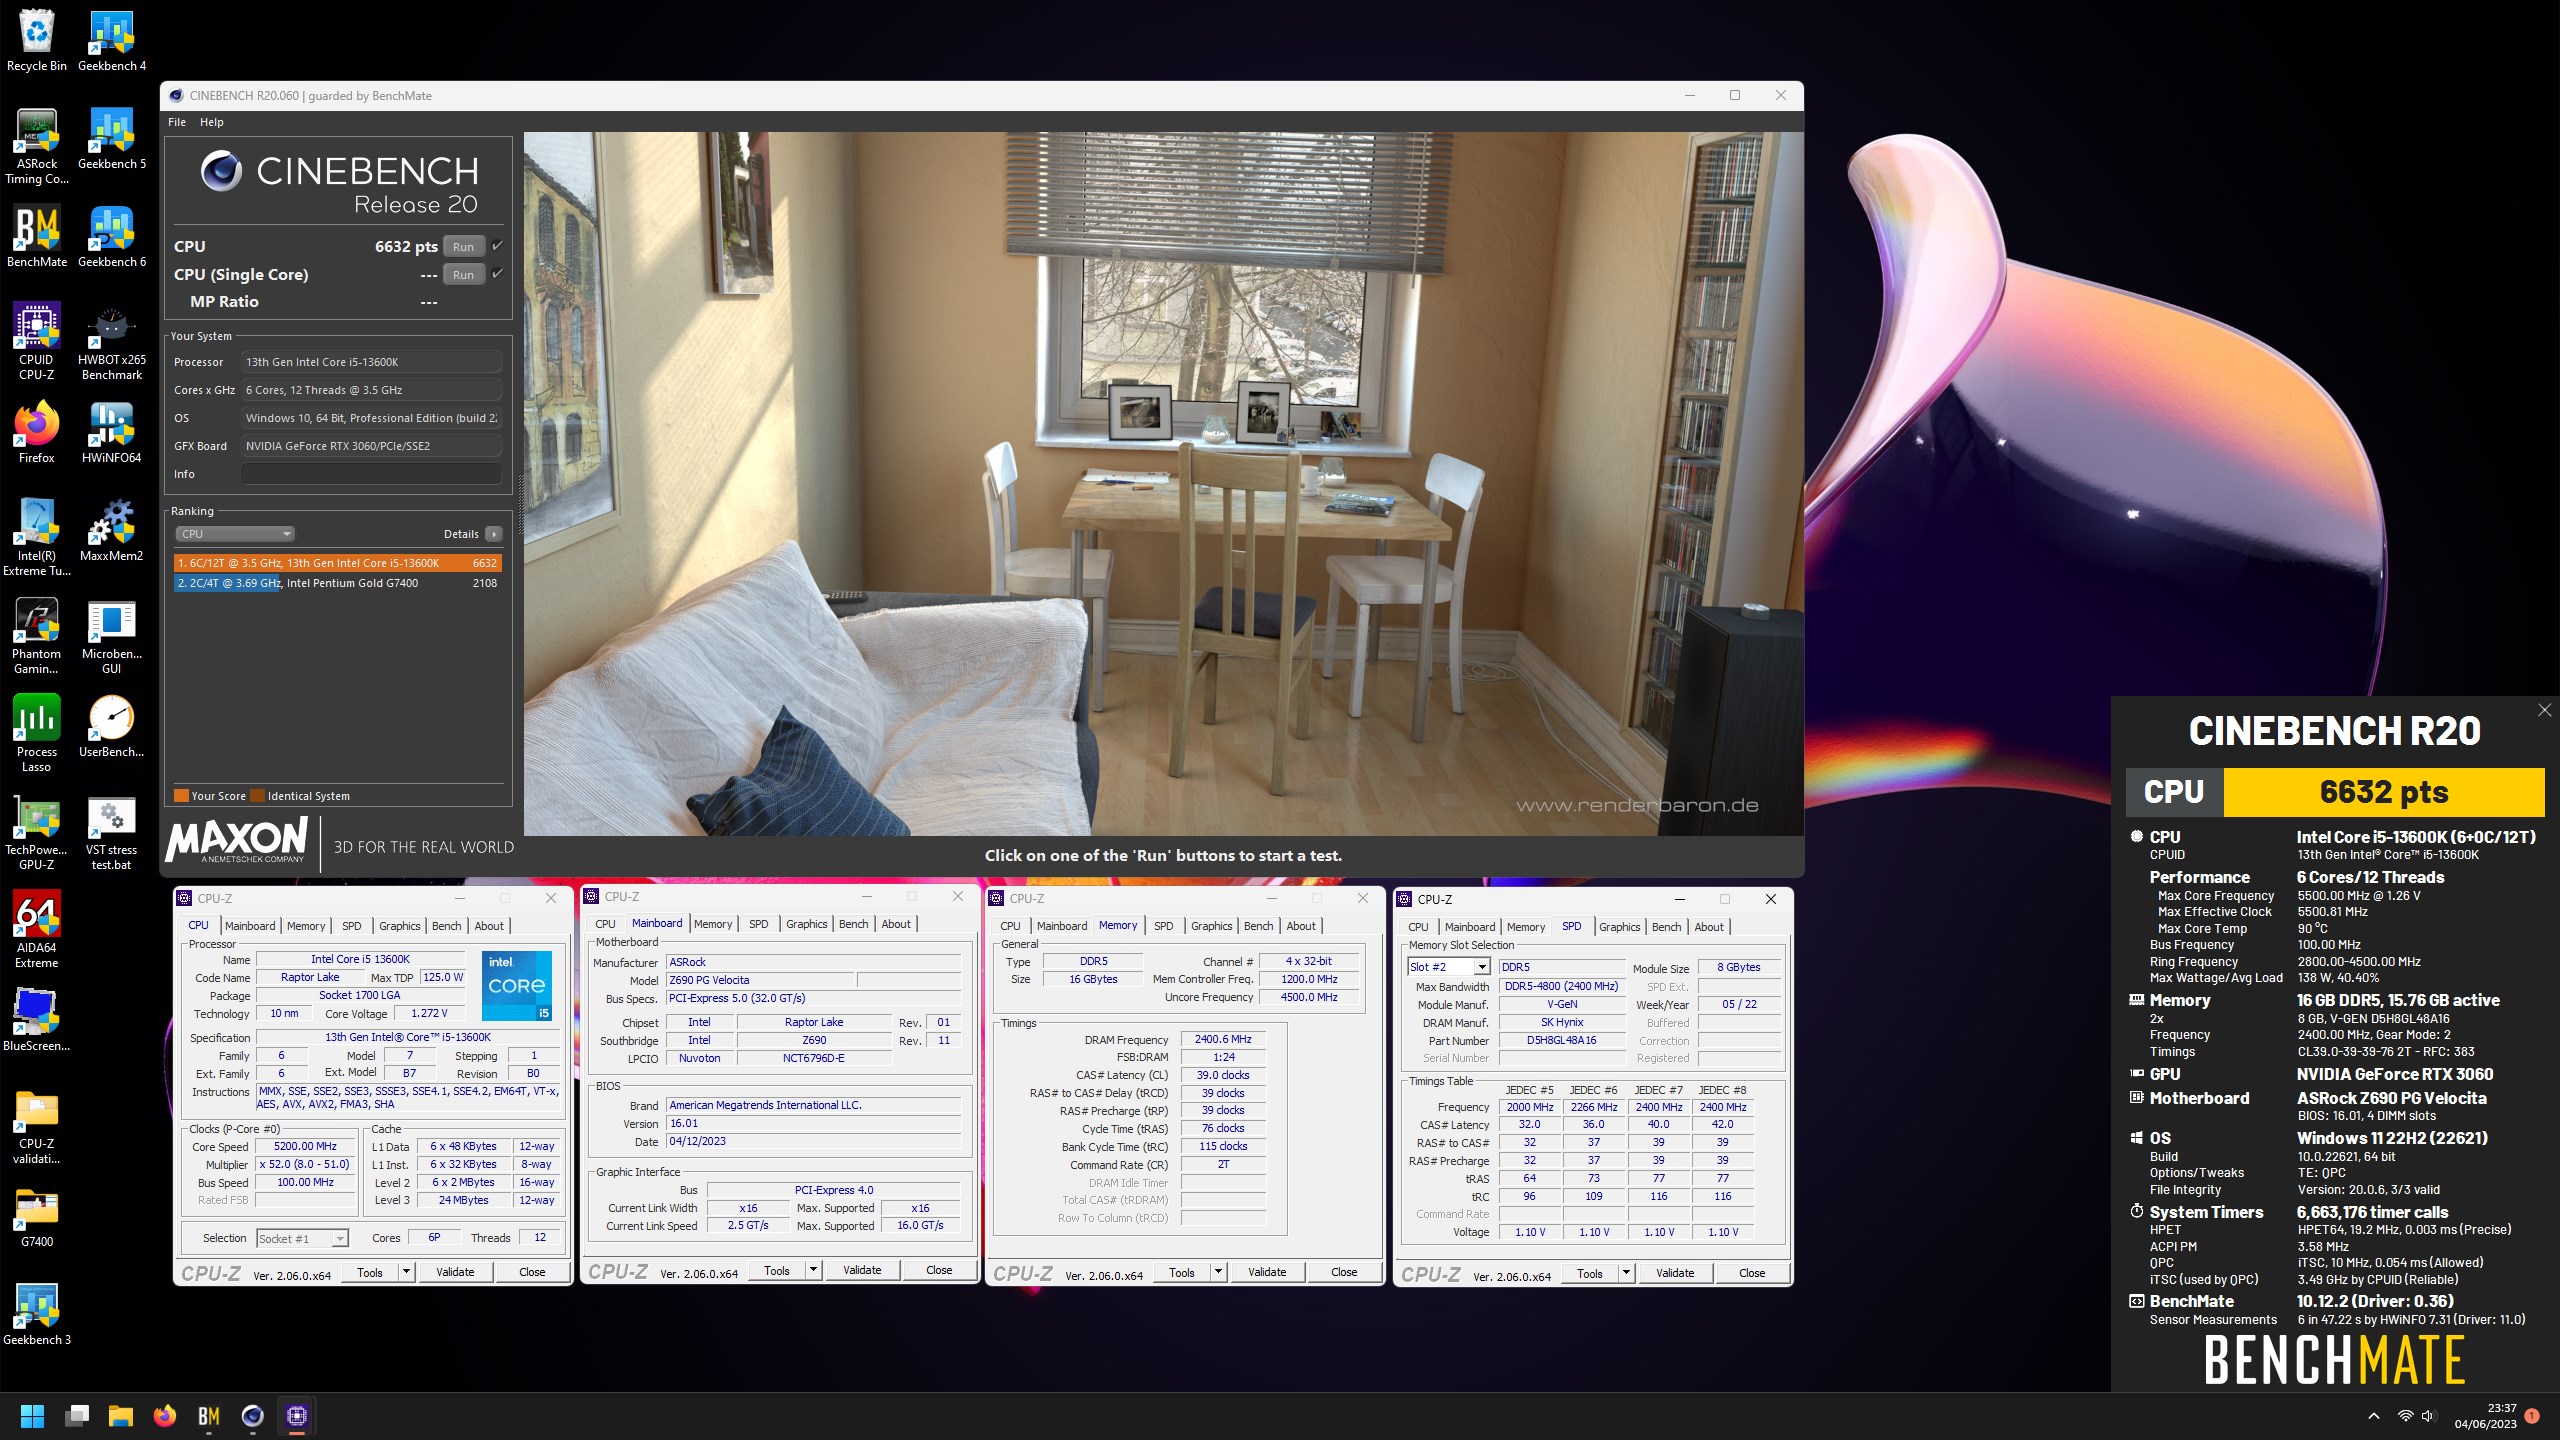Viewport: 2560px width, 1440px height.
Task: Open the Process Lasso desktop icon
Action: (37, 734)
